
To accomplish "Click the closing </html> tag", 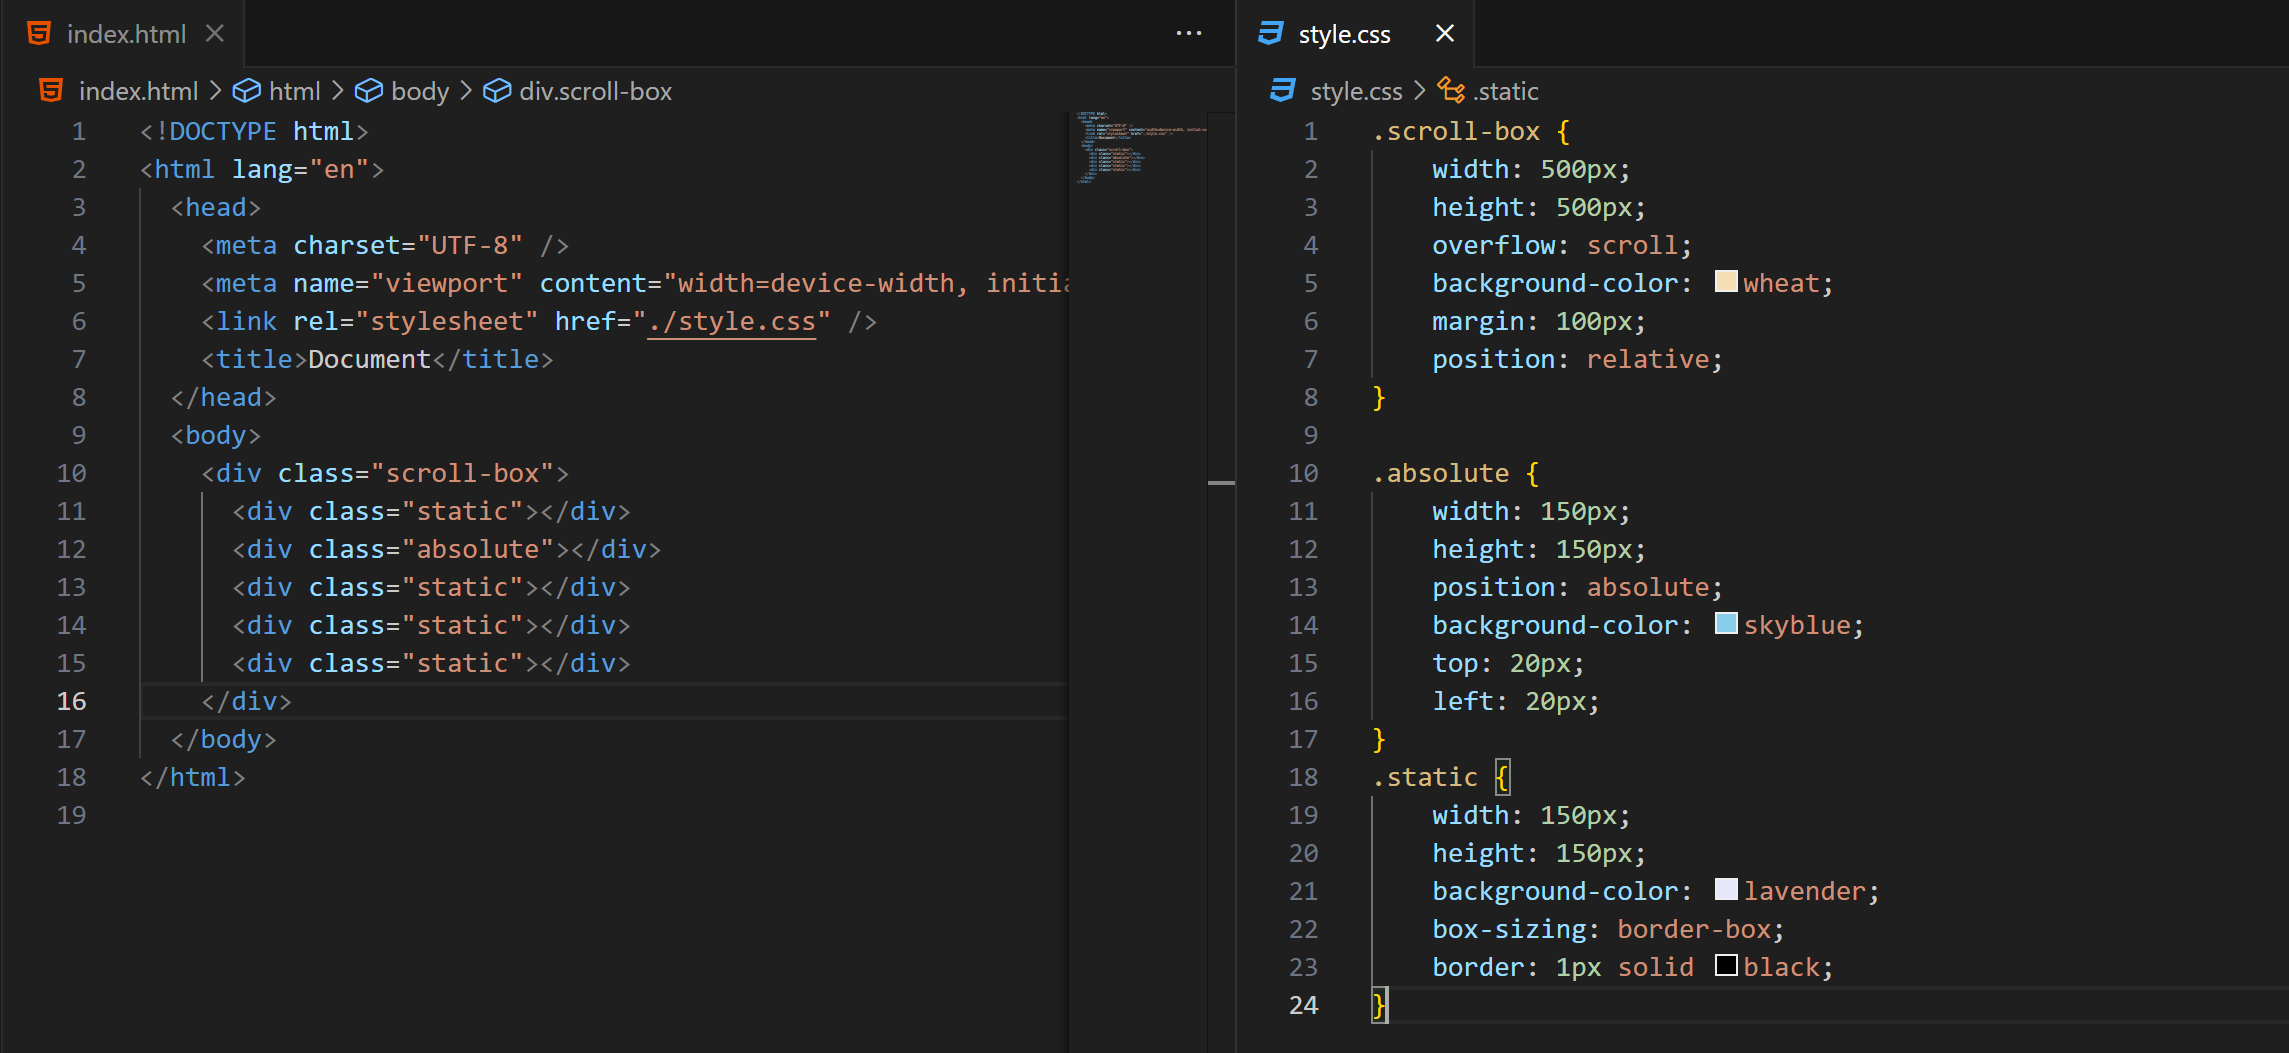I will click(x=193, y=777).
